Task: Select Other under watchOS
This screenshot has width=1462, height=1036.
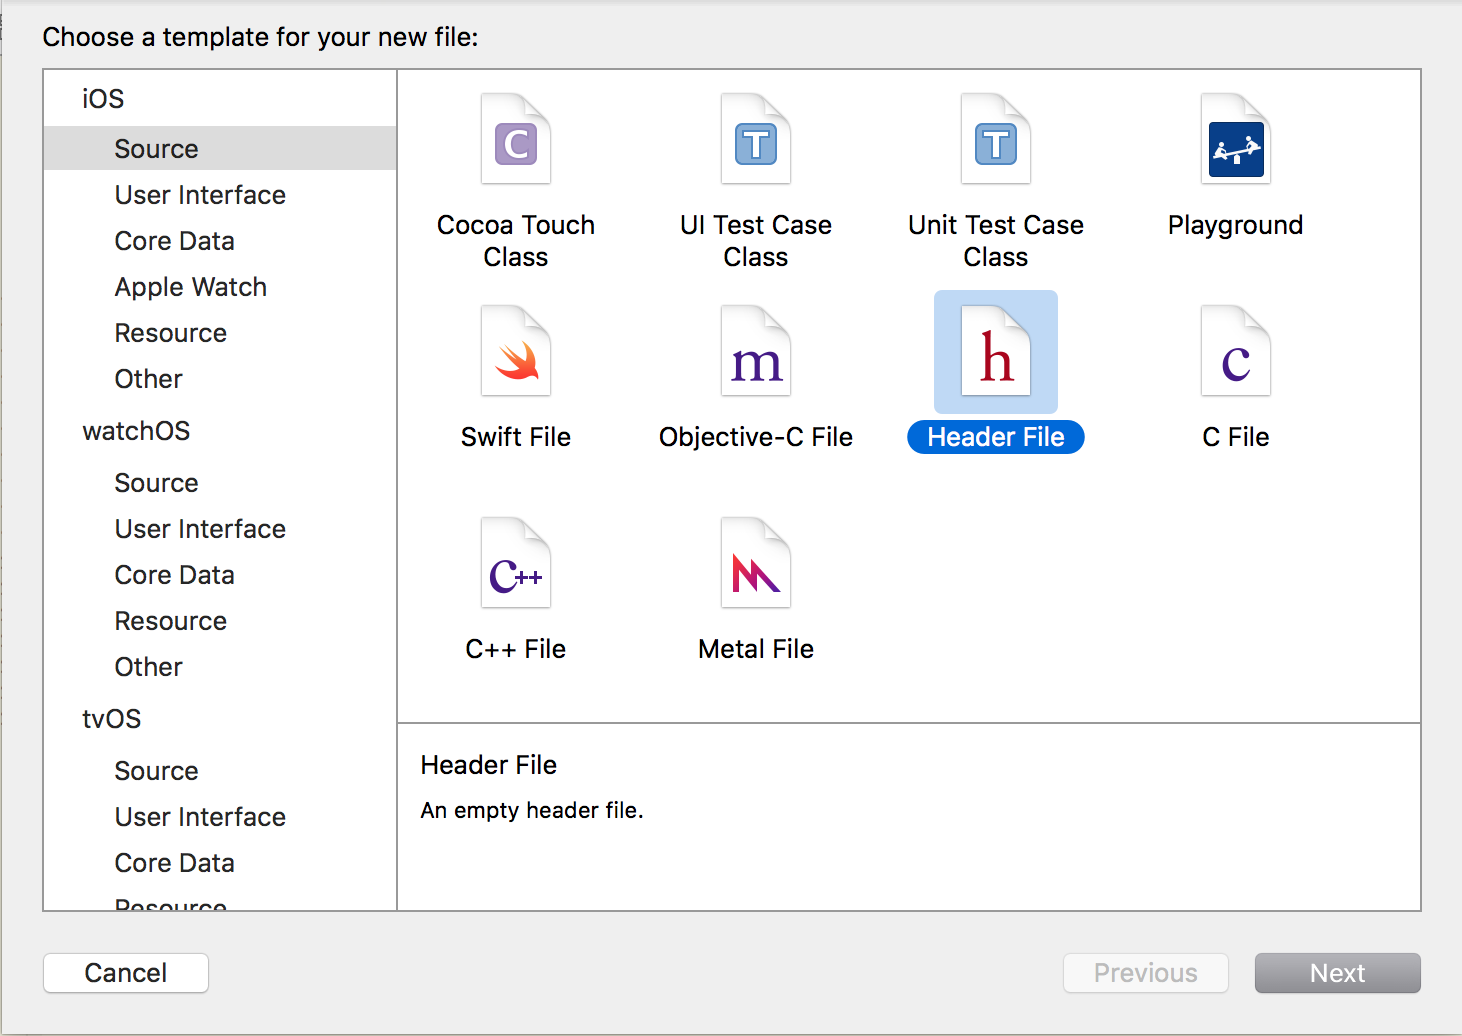Action: [x=148, y=667]
